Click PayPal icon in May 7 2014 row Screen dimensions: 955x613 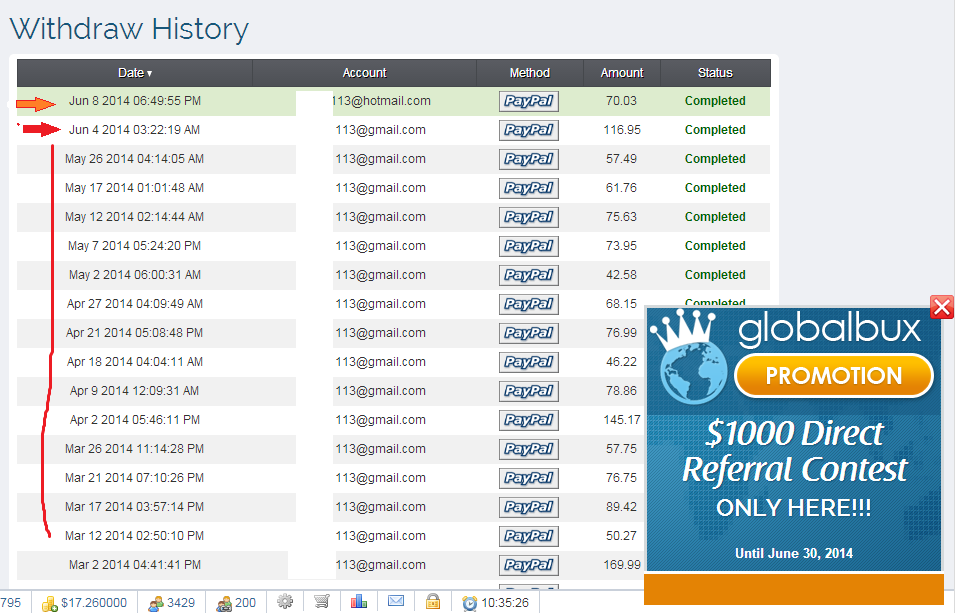529,246
